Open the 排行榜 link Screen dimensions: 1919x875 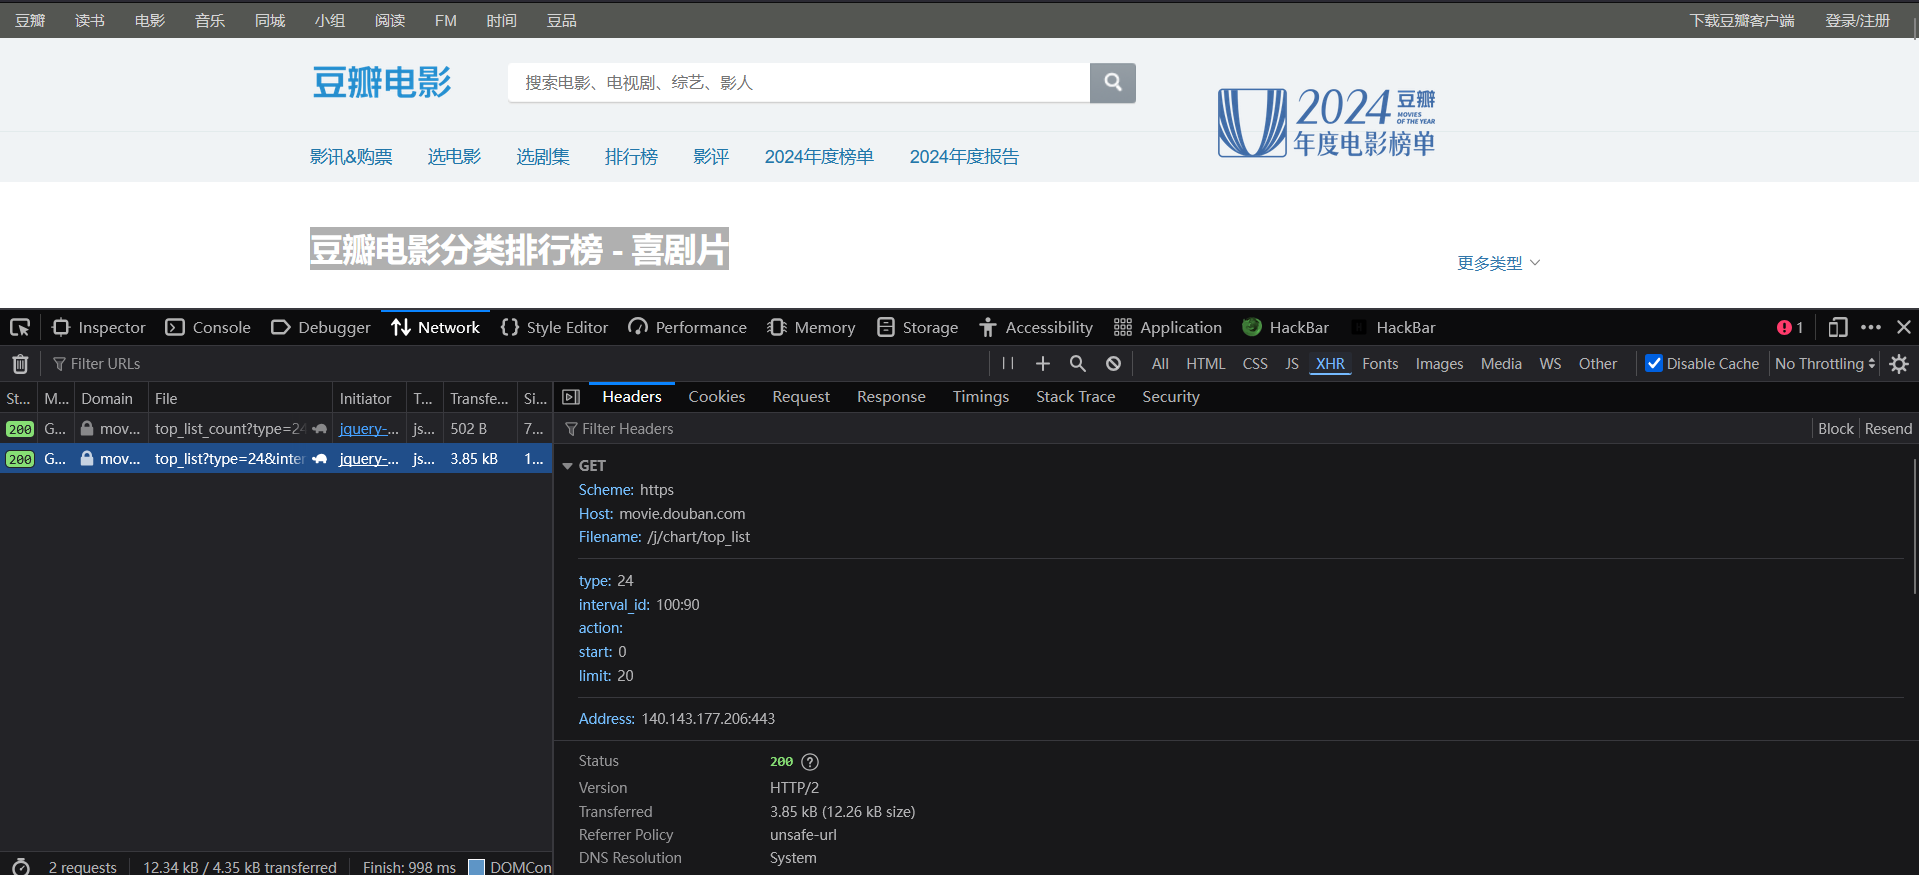pos(631,157)
